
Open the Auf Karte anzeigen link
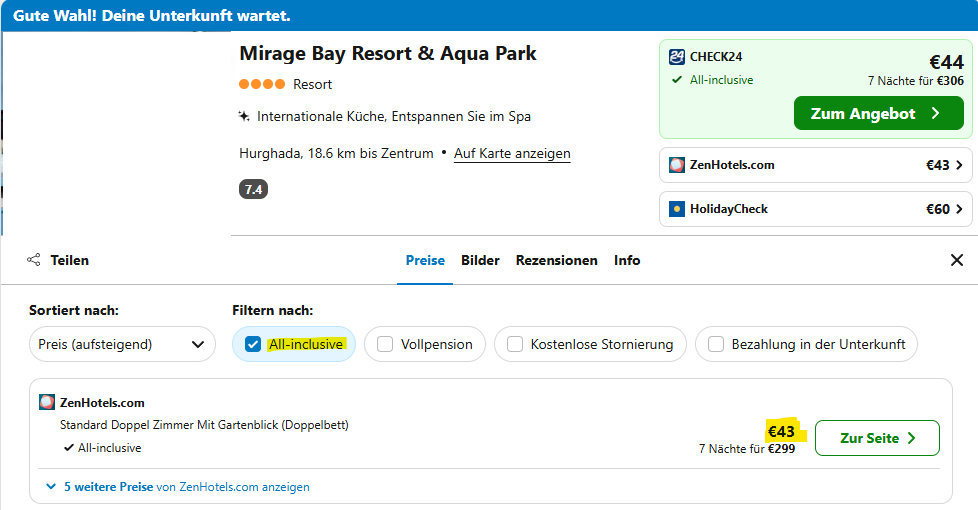click(x=512, y=153)
